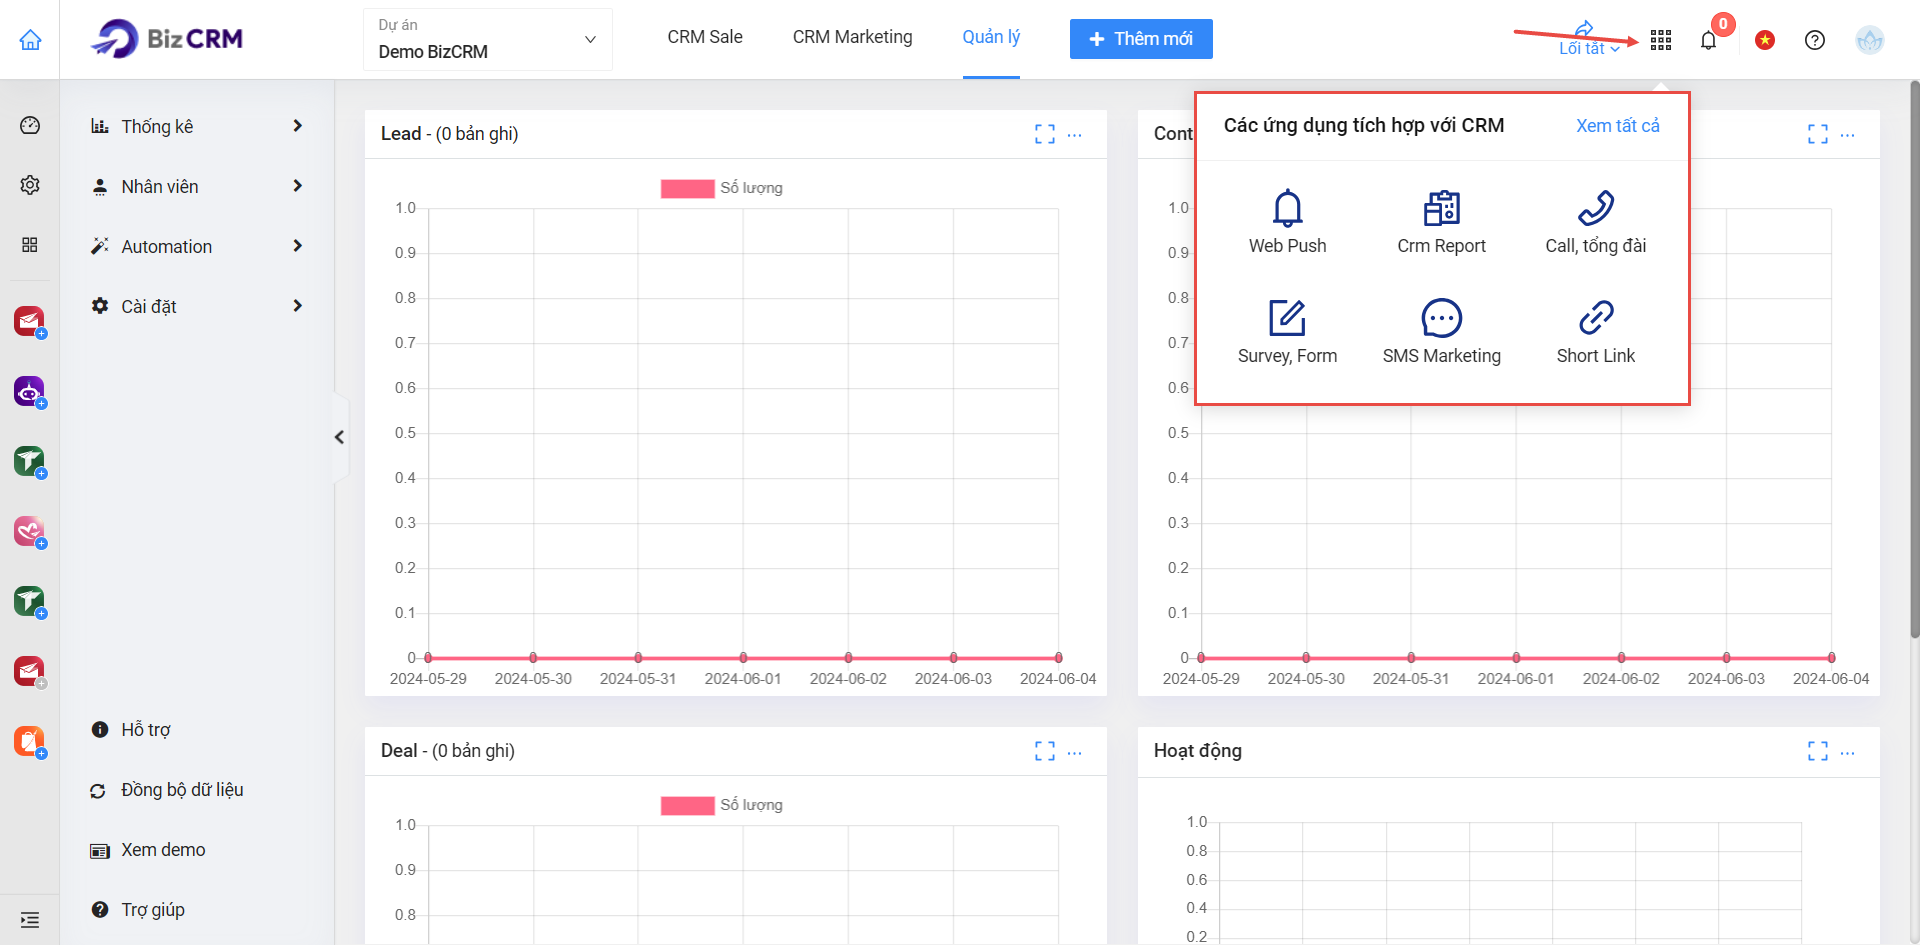Viewport: 1920px width, 945px height.
Task: Expand the Deal chart to fullscreen
Action: pyautogui.click(x=1045, y=751)
